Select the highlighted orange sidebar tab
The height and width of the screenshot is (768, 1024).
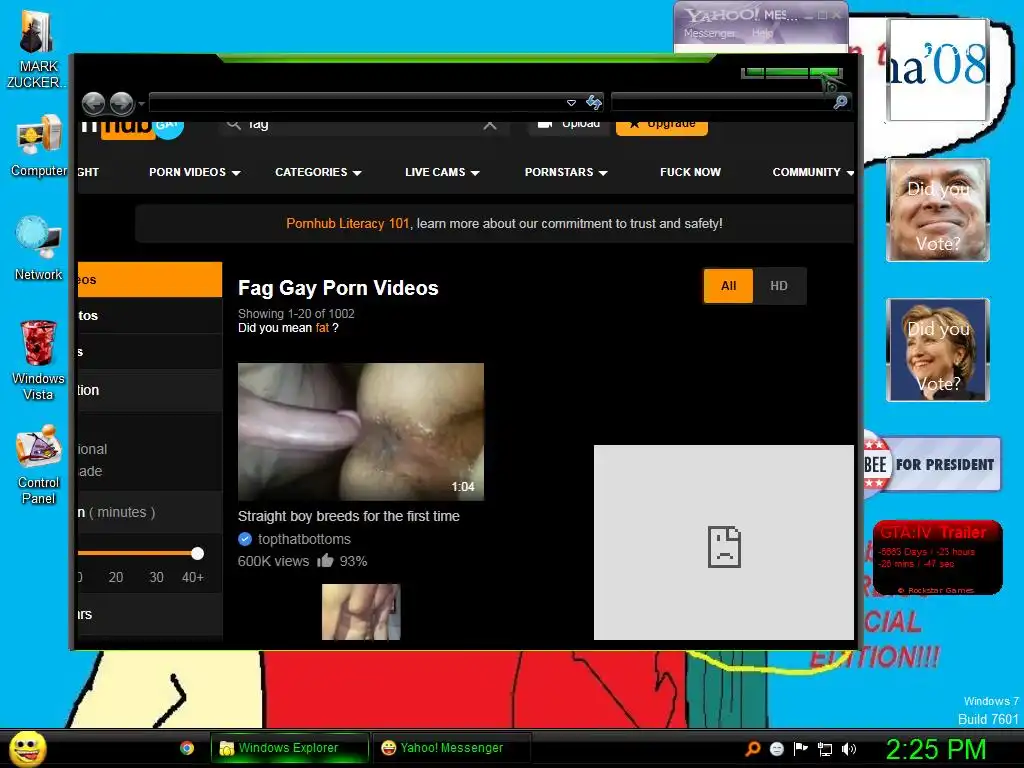tap(150, 280)
